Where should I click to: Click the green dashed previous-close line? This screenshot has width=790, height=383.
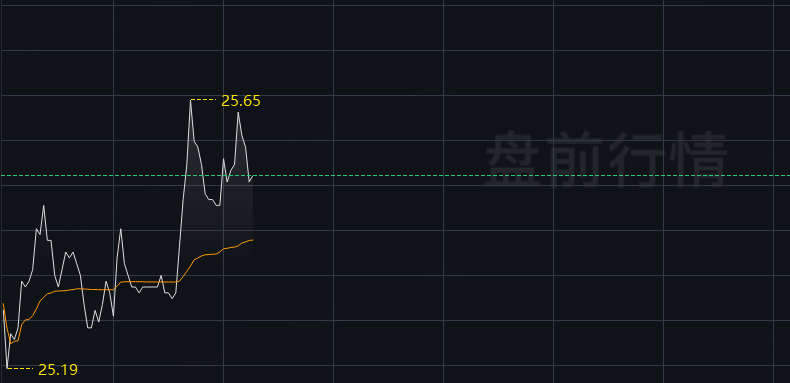pos(395,175)
